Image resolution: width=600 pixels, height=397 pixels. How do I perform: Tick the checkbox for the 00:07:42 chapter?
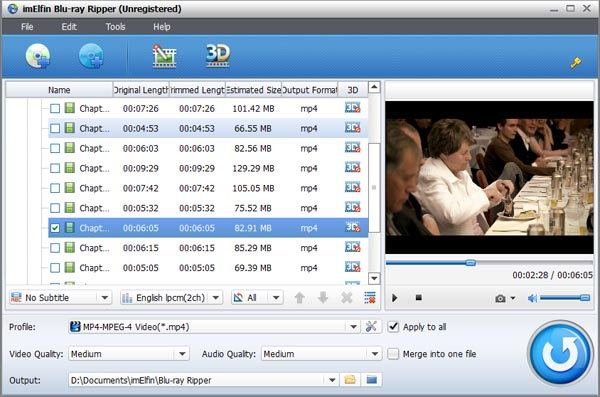55,188
